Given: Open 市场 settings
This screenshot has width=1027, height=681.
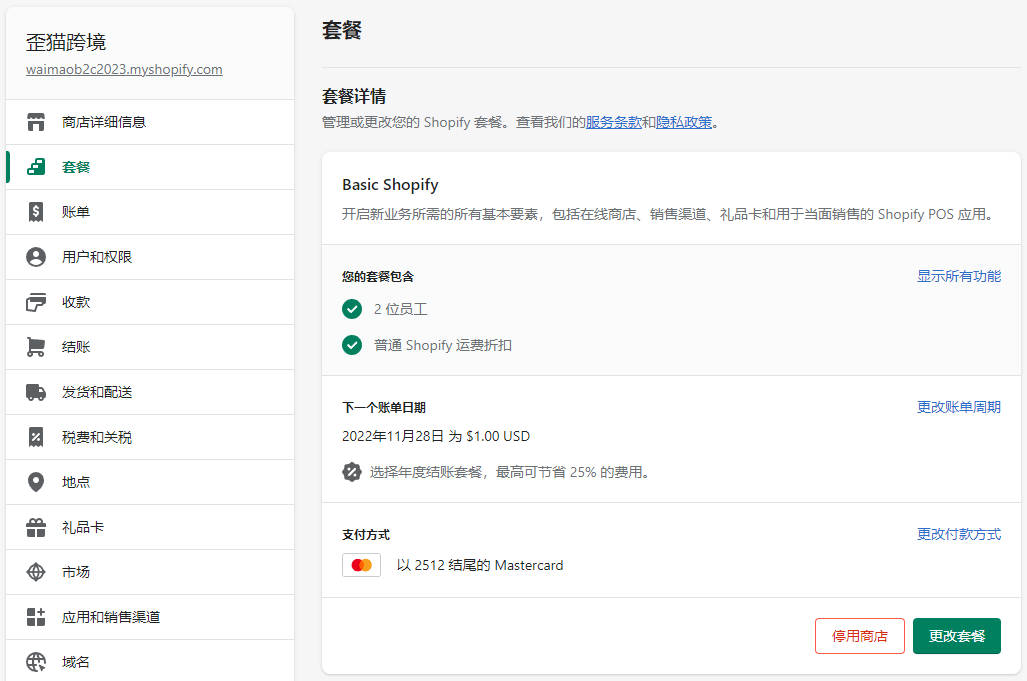Looking at the screenshot, I should click(x=150, y=572).
